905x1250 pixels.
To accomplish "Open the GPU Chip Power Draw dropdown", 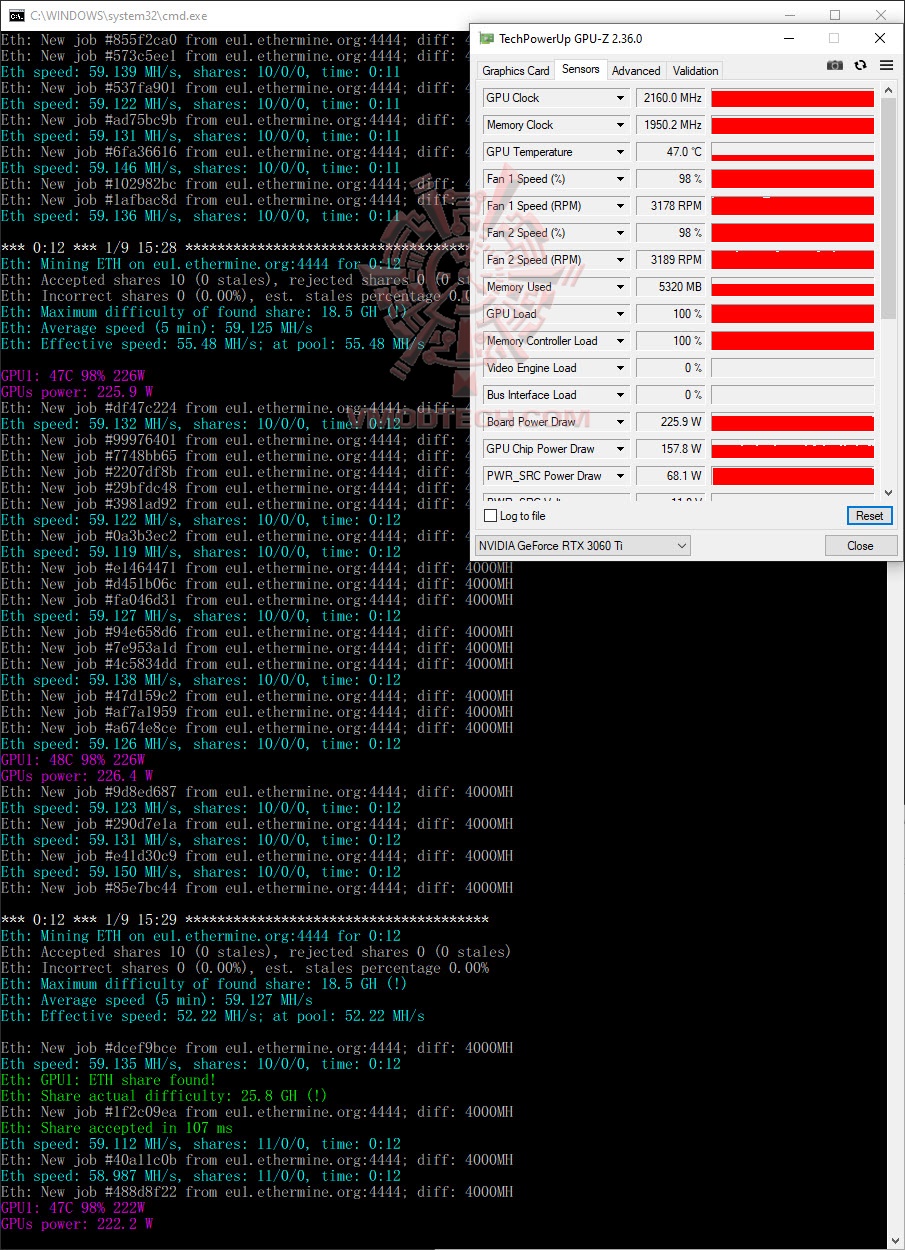I will 620,449.
